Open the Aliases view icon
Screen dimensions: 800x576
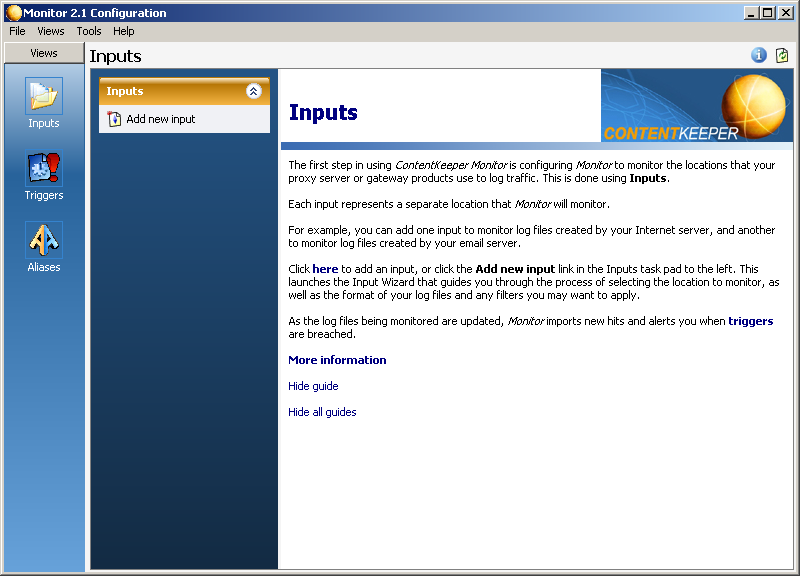44,240
